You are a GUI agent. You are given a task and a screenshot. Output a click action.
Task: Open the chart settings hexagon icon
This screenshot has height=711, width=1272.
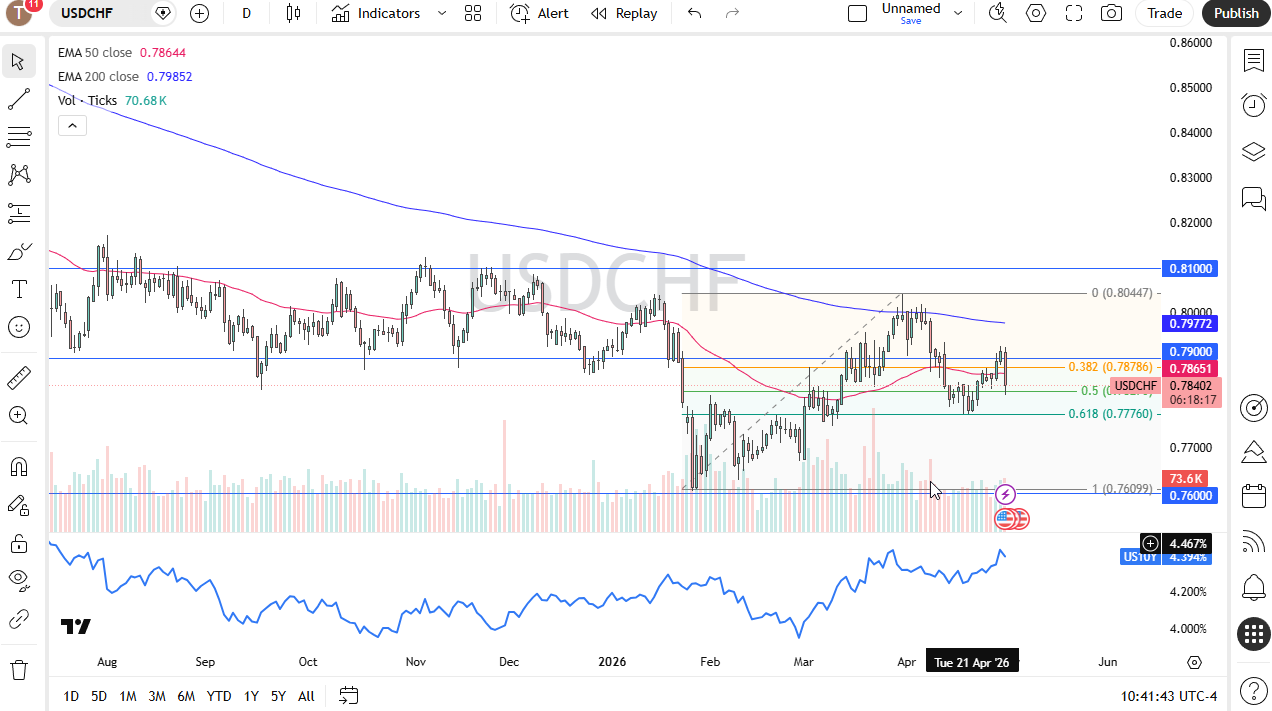coord(1036,13)
